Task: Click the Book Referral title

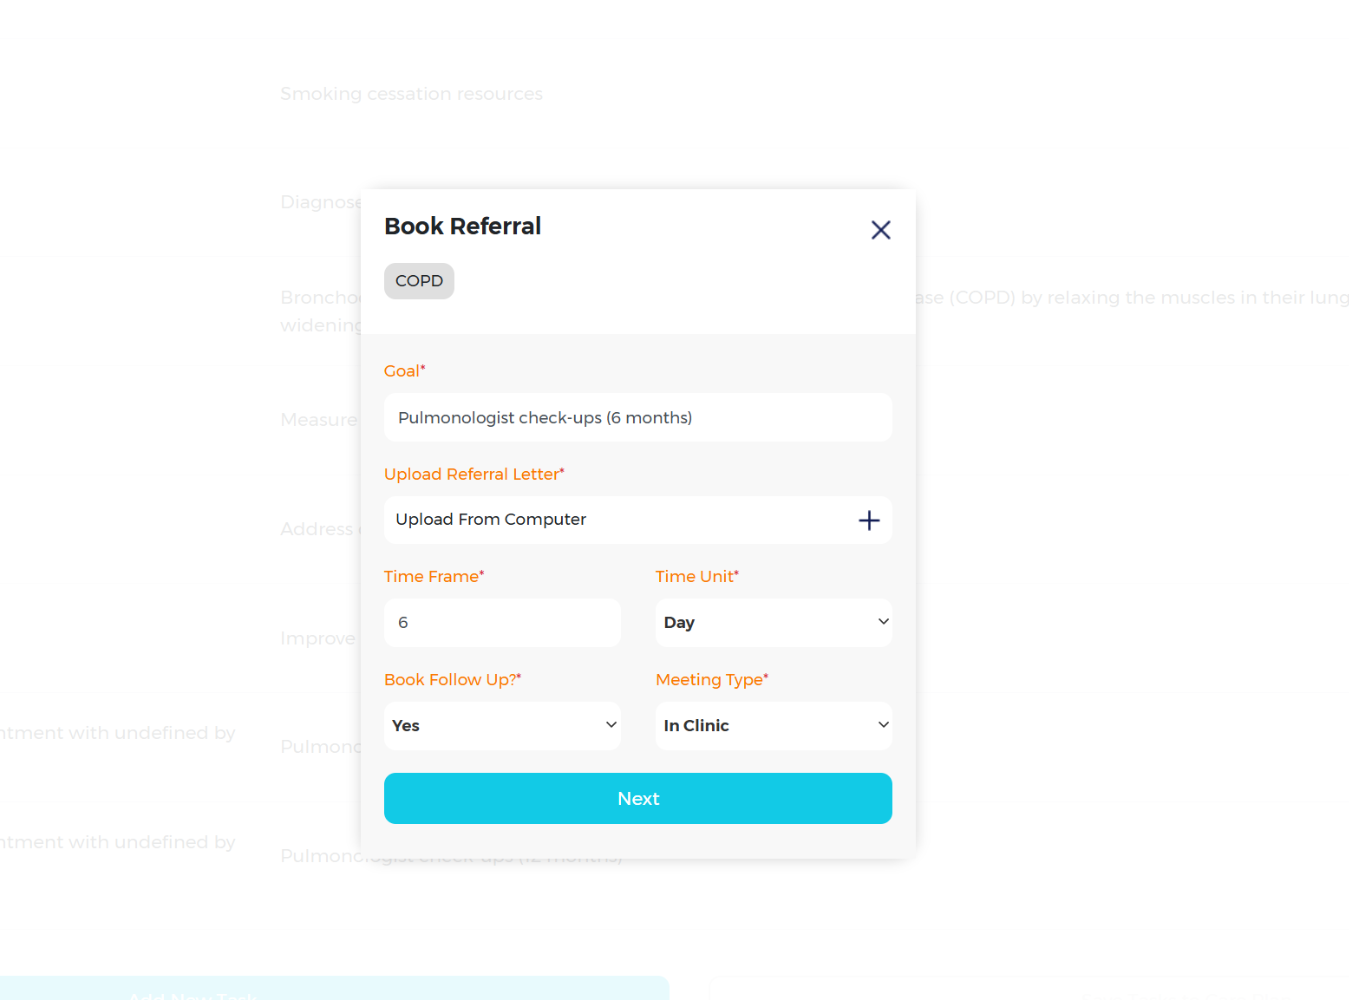Action: coord(462,227)
